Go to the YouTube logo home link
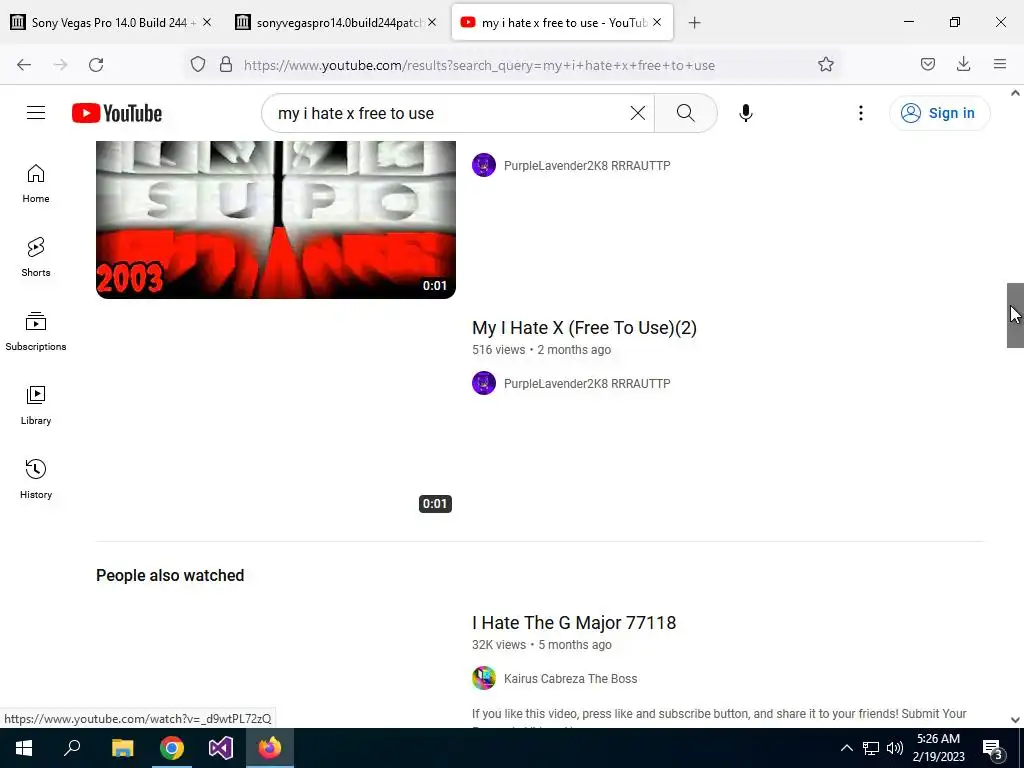 click(117, 113)
